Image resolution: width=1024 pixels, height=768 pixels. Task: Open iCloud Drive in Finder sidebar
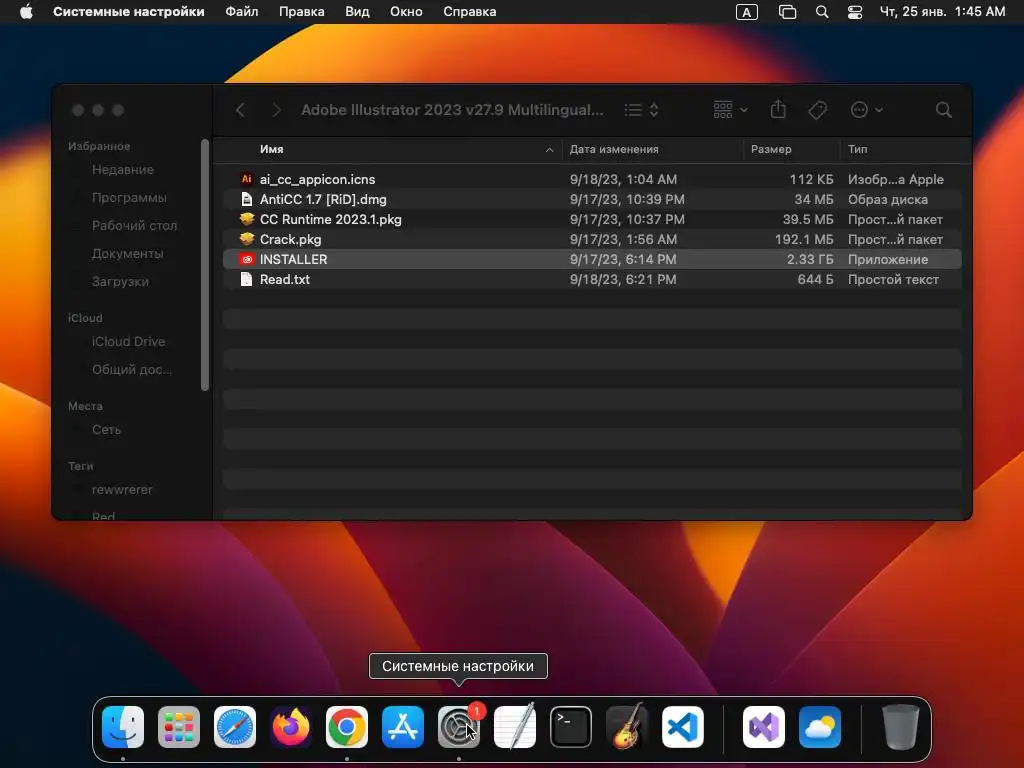(129, 342)
